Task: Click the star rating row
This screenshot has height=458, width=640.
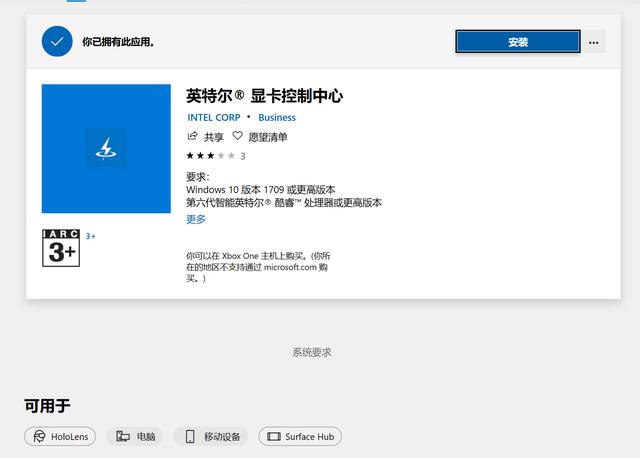Action: coord(211,156)
